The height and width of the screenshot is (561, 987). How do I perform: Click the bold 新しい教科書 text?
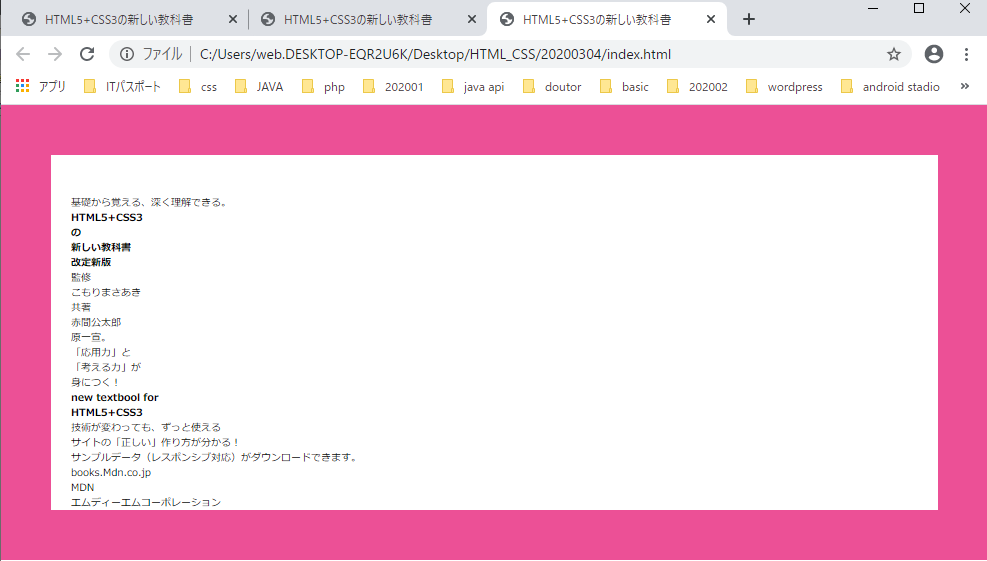(x=101, y=247)
